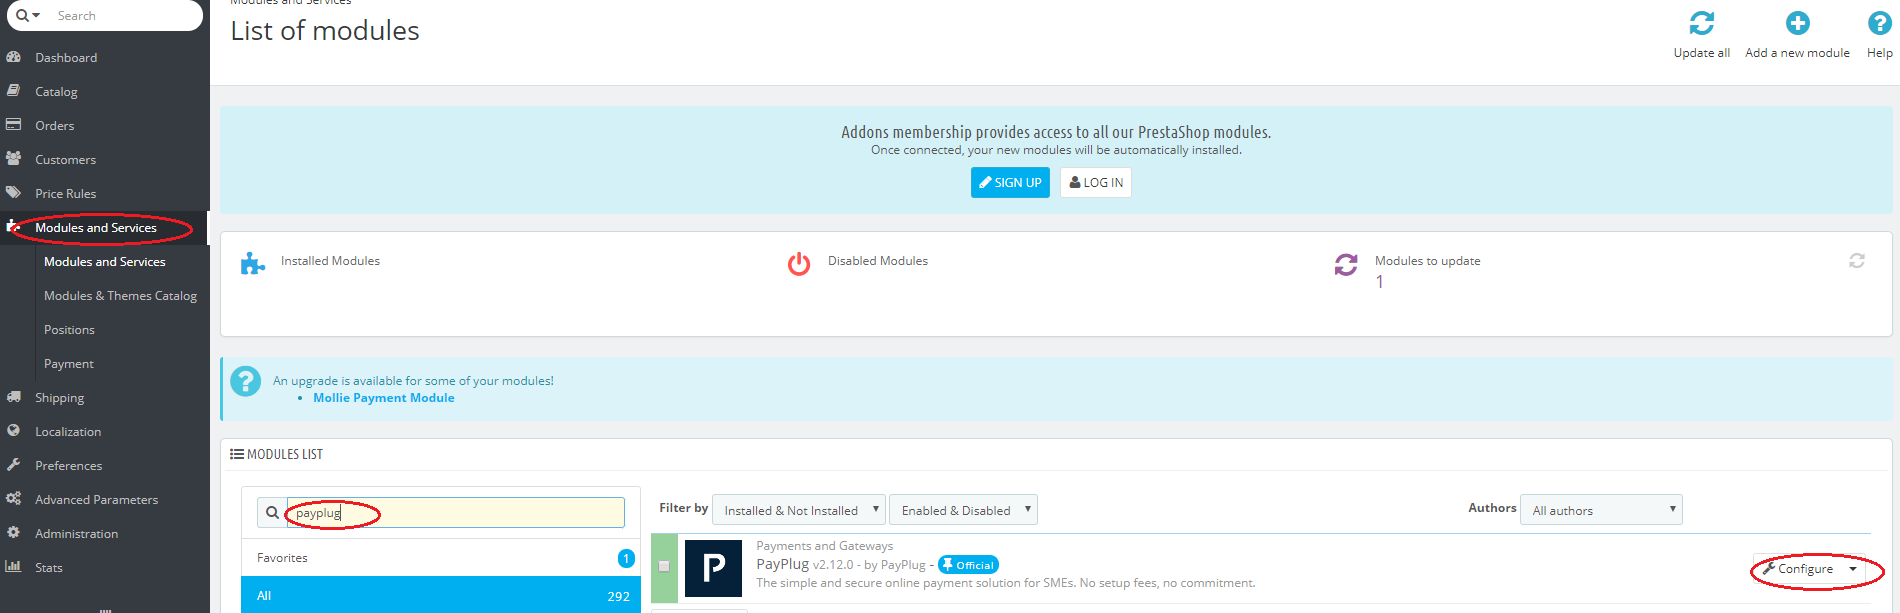Click the PayPlug module logo
Screen dimensions: 1900x613
point(713,568)
